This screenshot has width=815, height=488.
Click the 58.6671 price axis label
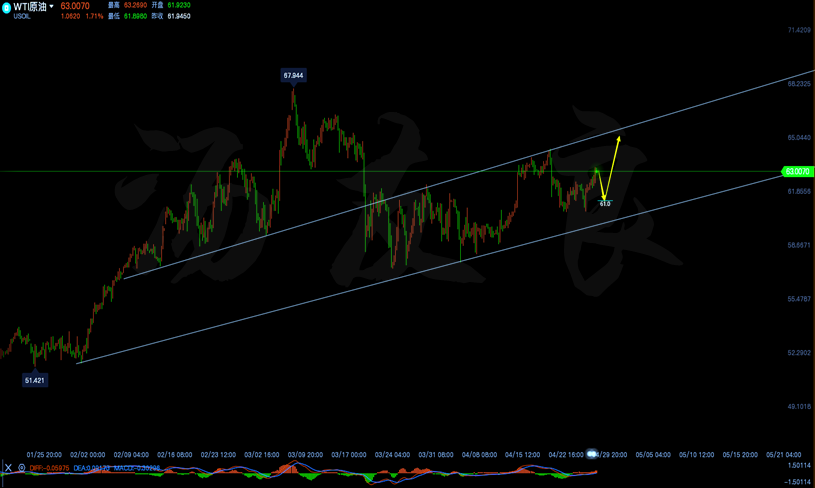click(799, 245)
